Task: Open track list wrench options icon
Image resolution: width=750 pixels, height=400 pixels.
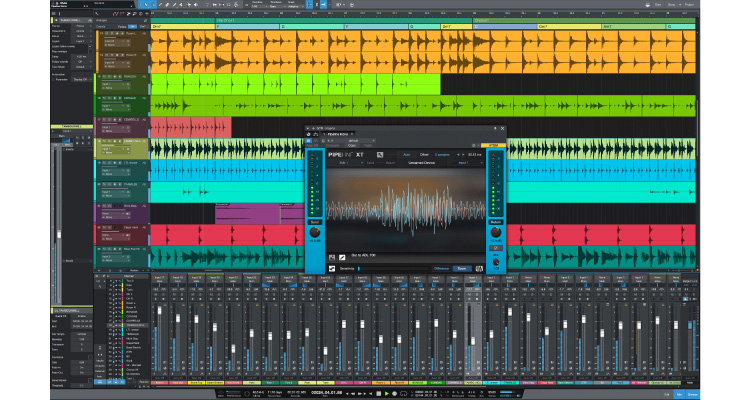Action: (97, 13)
